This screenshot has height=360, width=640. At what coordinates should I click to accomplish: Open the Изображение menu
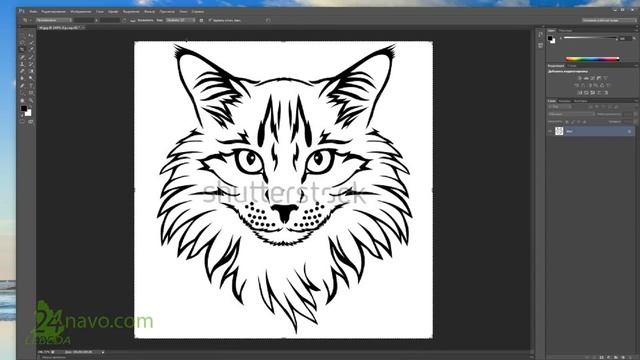(81, 11)
